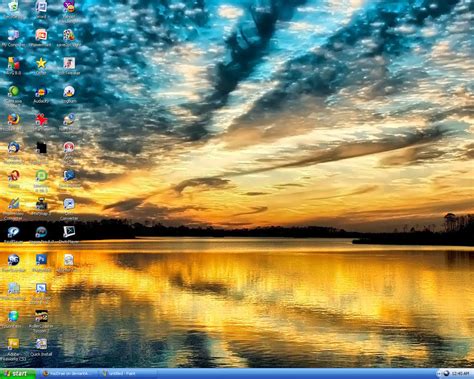The width and height of the screenshot is (474, 379).
Task: Launch the RealPlayer desktop icon
Action: 13,232
